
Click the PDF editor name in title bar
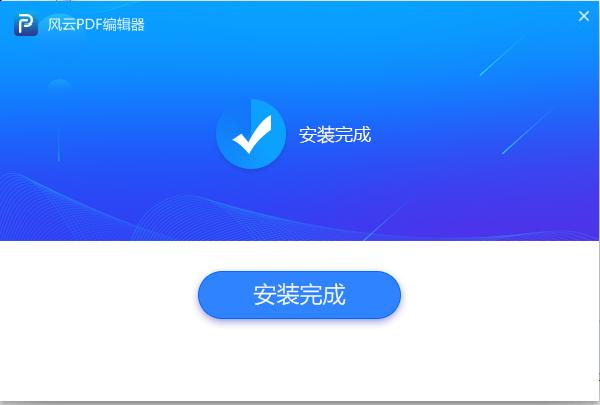click(96, 24)
